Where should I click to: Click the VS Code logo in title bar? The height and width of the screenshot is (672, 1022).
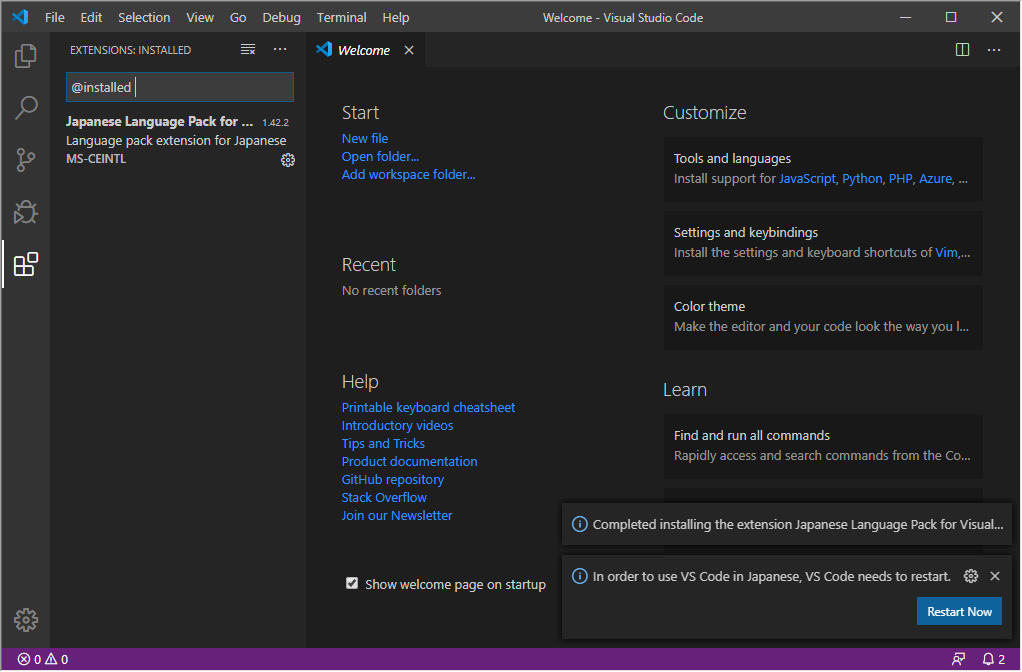[20, 17]
